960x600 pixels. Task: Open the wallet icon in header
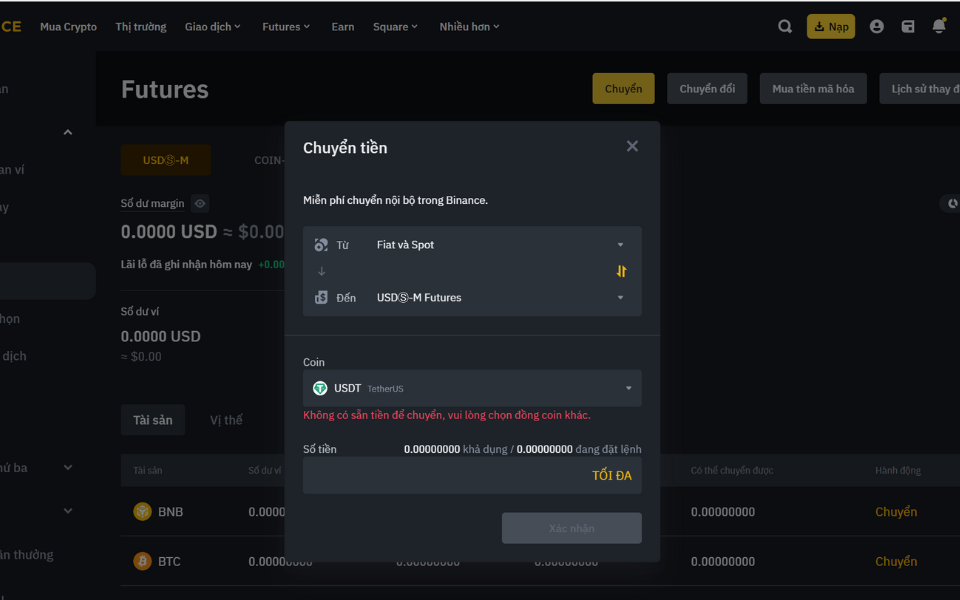coord(907,26)
